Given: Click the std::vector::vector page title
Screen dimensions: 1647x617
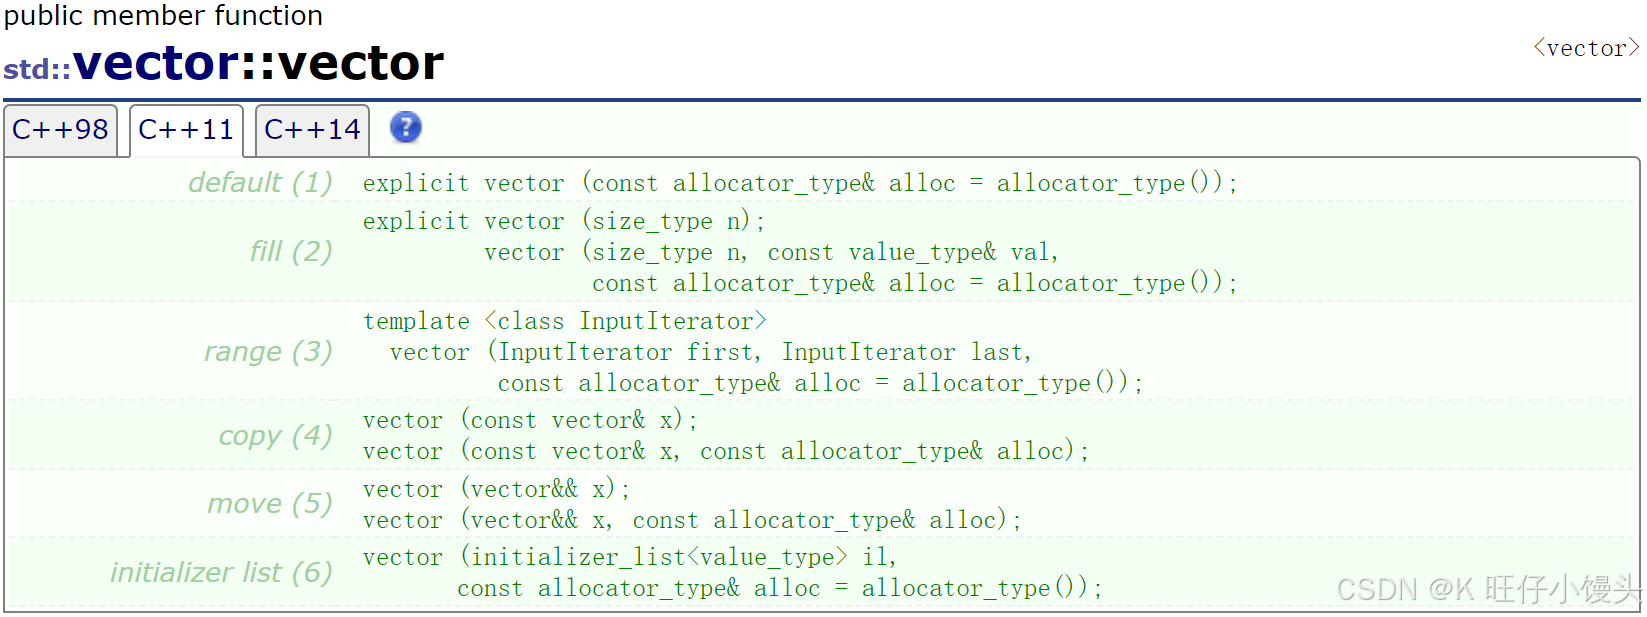Looking at the screenshot, I should pos(223,64).
